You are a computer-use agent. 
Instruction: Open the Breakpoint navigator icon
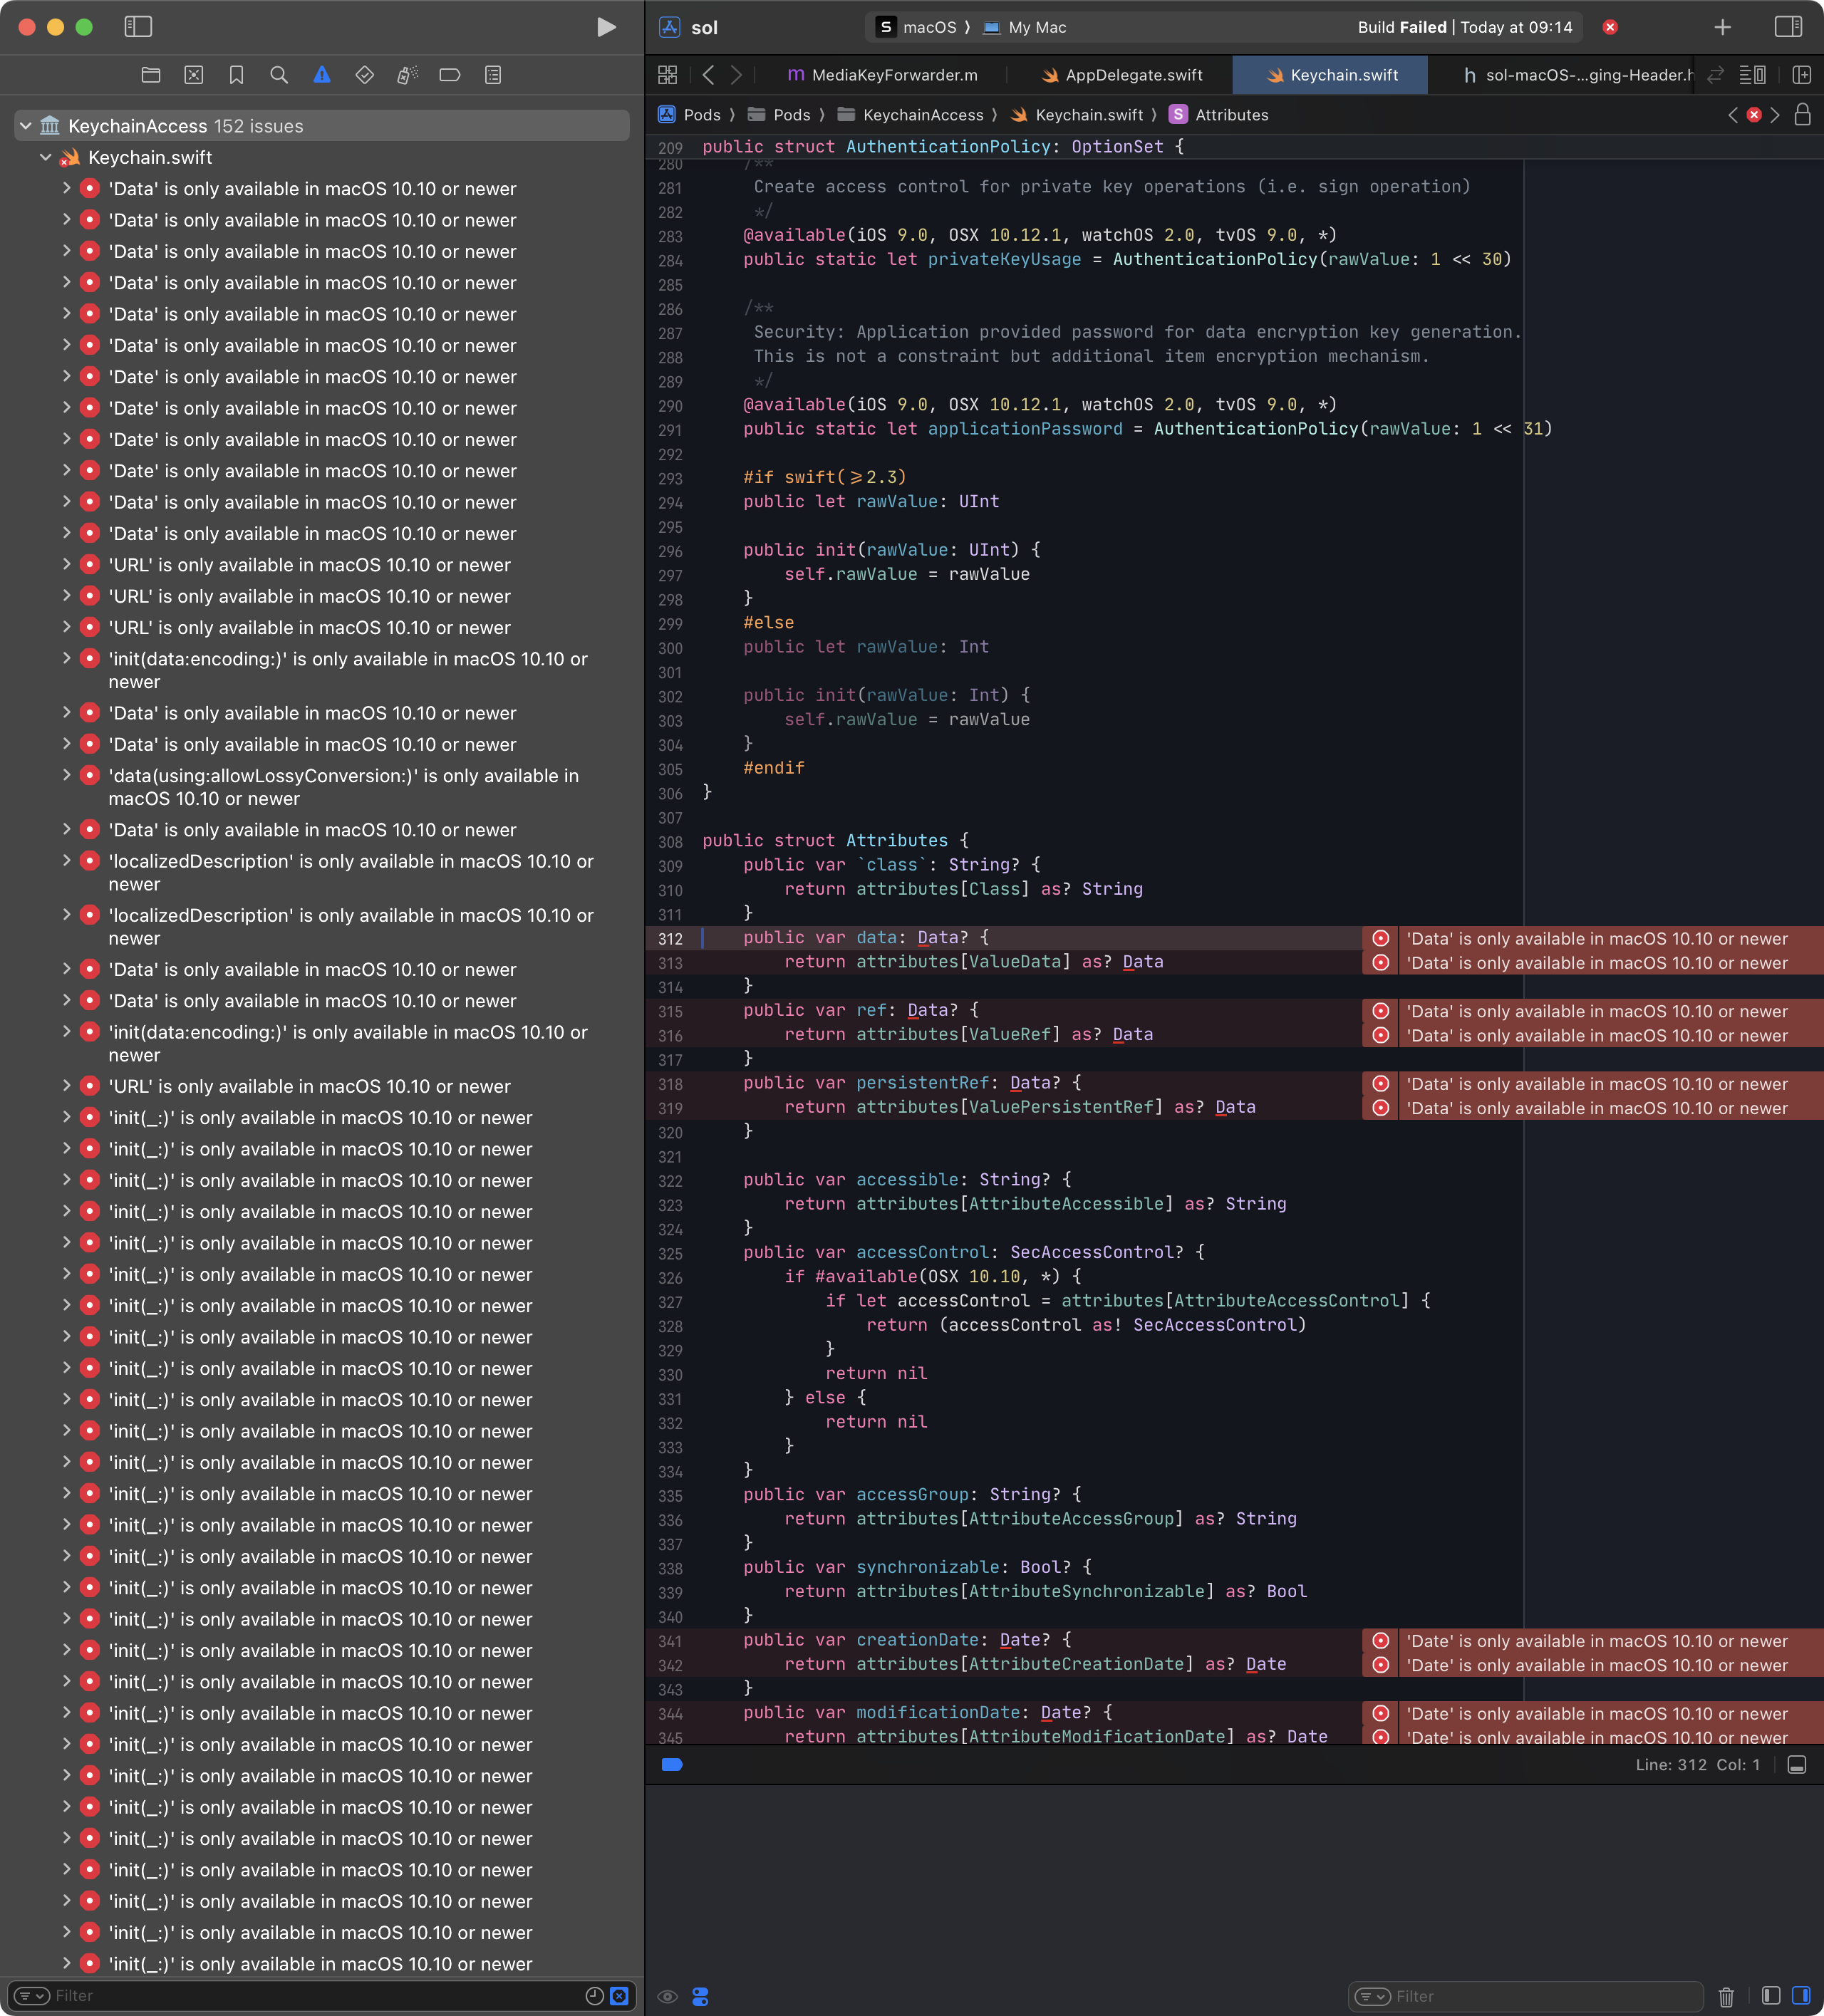tap(450, 74)
